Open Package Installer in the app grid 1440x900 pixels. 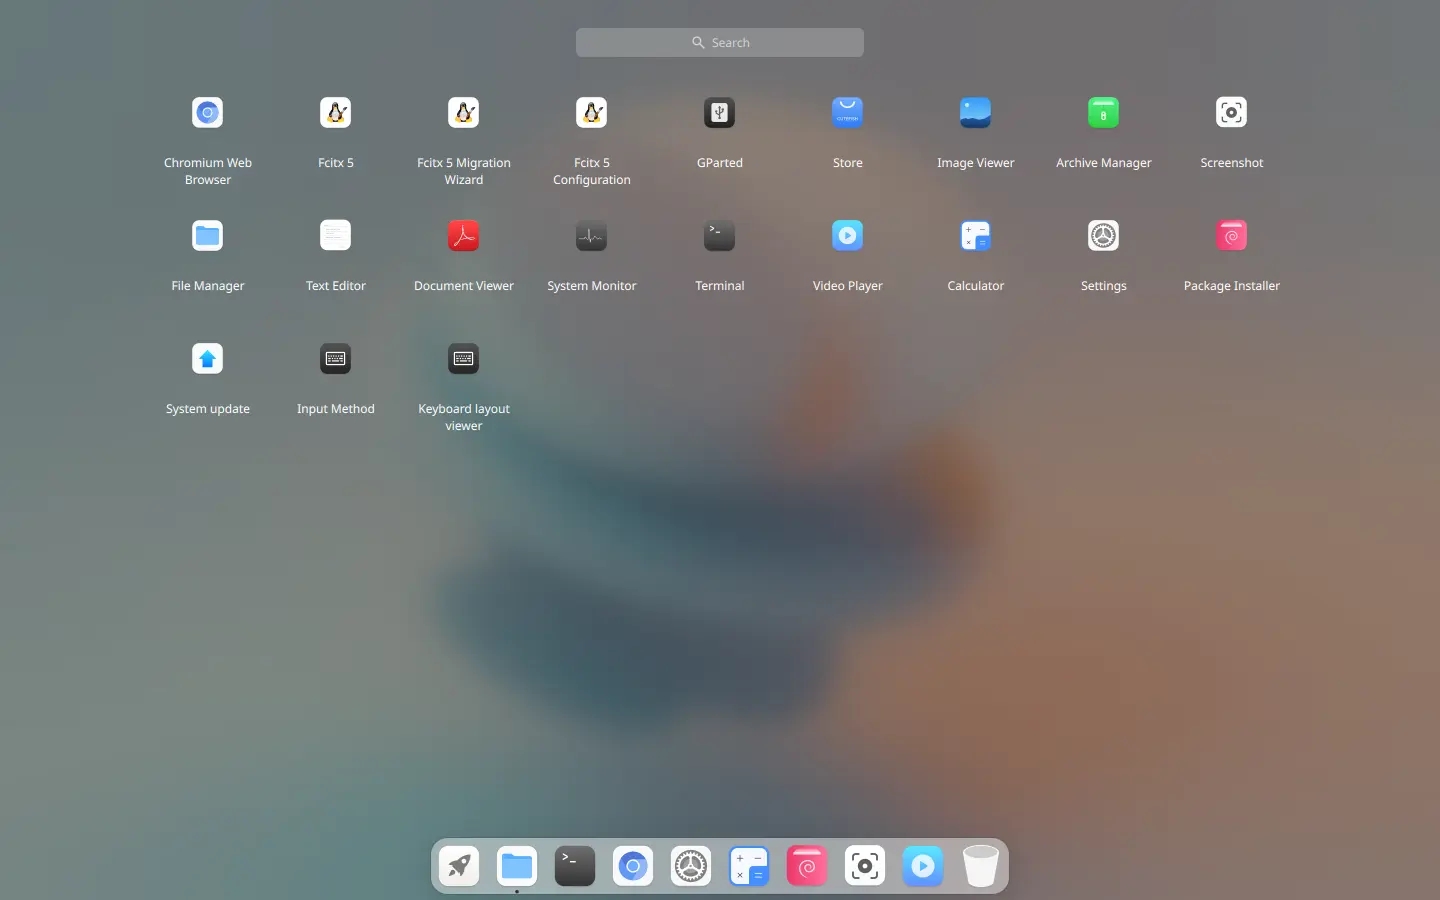click(x=1231, y=236)
